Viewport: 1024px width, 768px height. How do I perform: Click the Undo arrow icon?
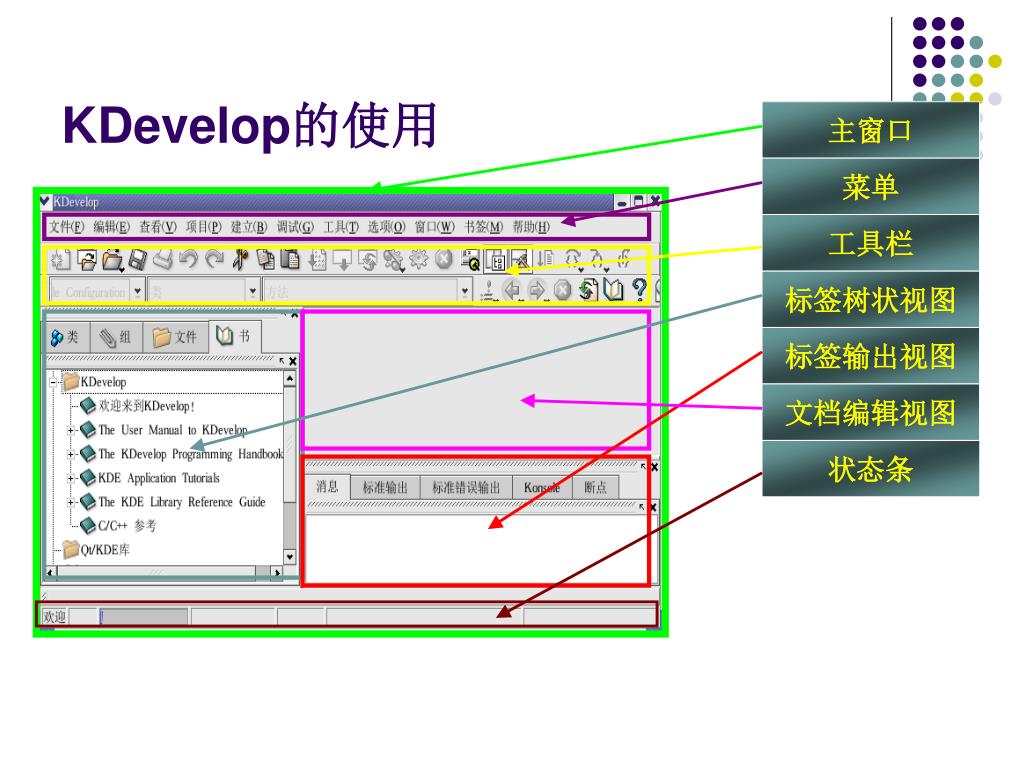point(189,260)
